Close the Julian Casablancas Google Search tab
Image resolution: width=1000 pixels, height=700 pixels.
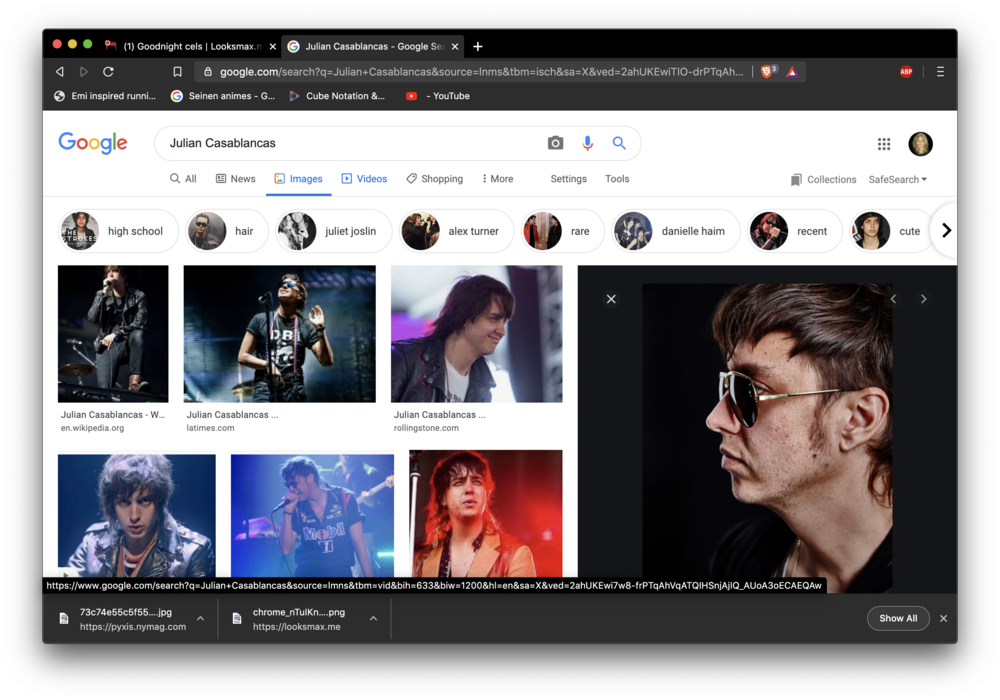pyautogui.click(x=455, y=47)
